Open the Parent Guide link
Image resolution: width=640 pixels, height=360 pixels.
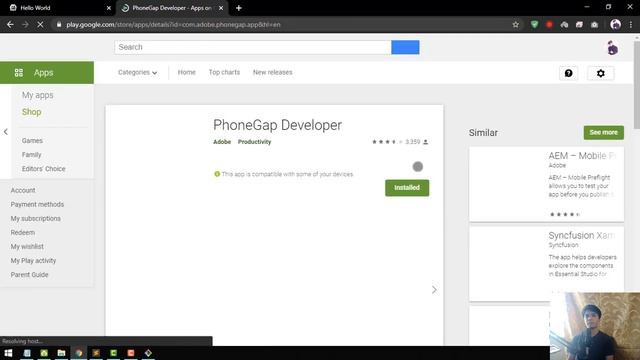[29, 275]
